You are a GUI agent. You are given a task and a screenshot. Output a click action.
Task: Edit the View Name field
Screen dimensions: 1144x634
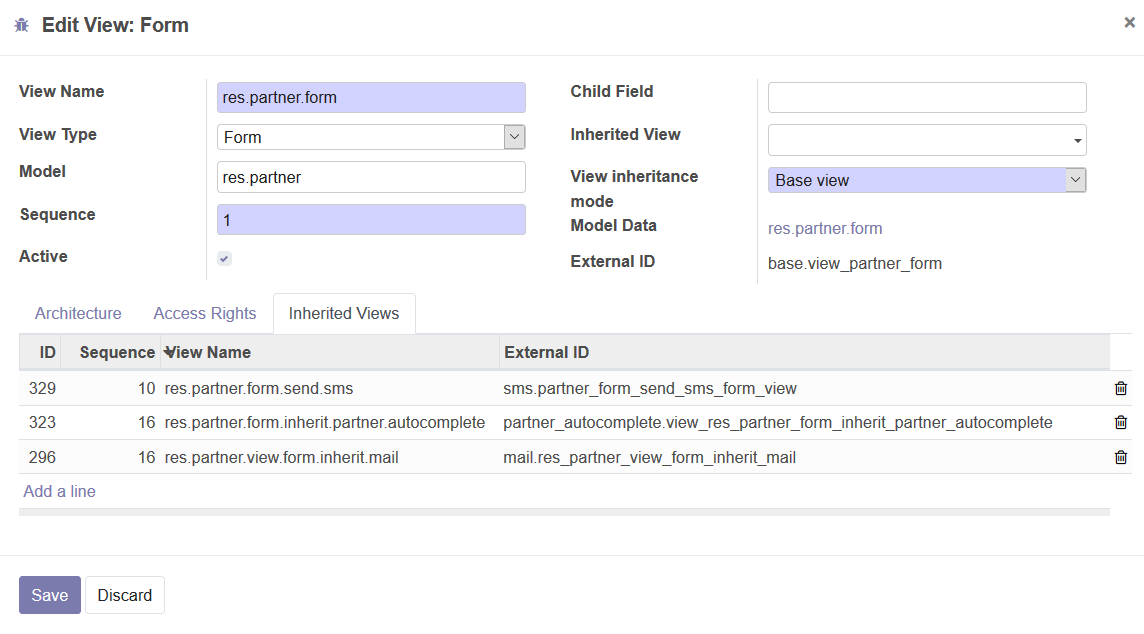[x=371, y=98]
